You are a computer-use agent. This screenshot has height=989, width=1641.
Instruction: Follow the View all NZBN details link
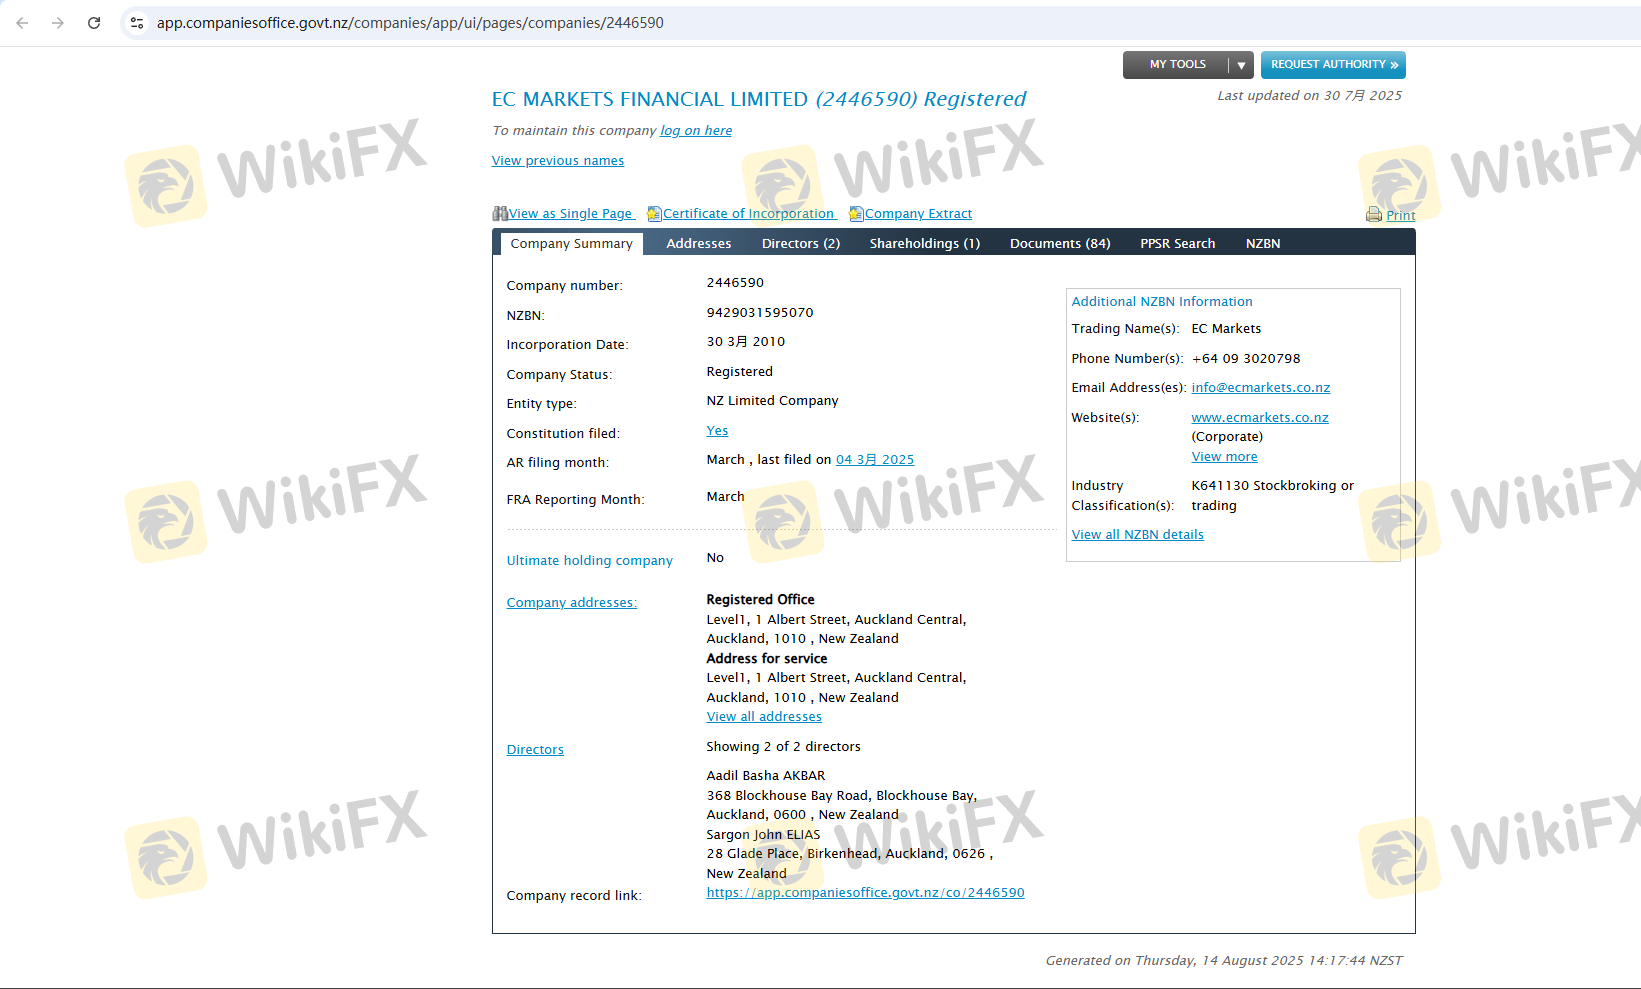click(1137, 535)
